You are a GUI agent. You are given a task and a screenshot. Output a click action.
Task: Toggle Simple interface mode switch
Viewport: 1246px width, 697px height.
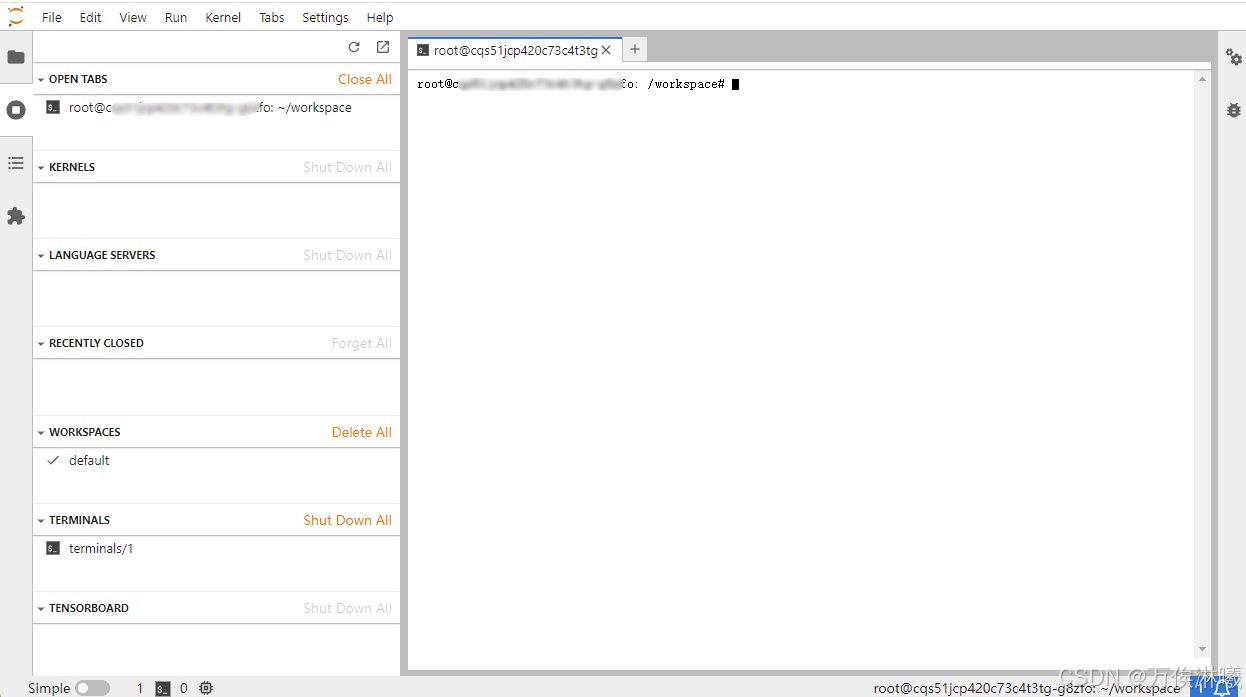click(92, 688)
